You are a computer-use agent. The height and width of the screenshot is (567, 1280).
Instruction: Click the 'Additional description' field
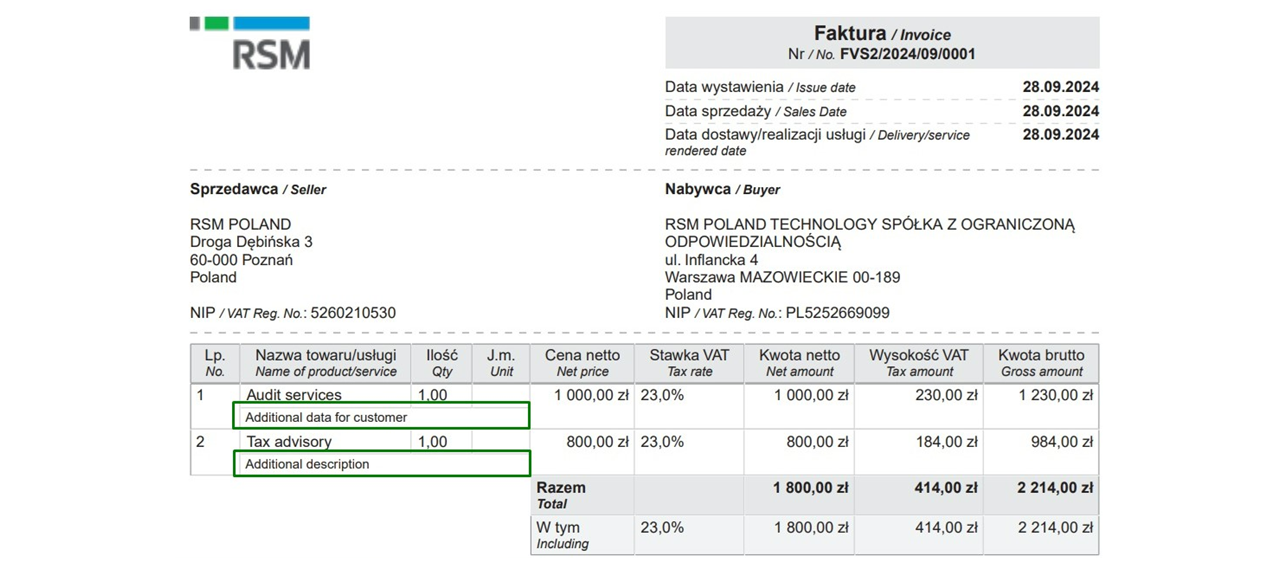point(381,464)
